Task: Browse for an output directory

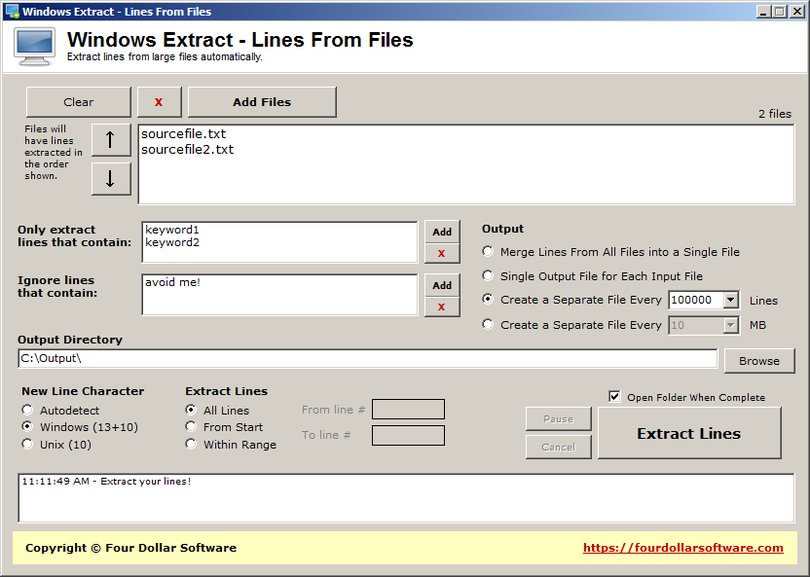Action: click(x=760, y=361)
